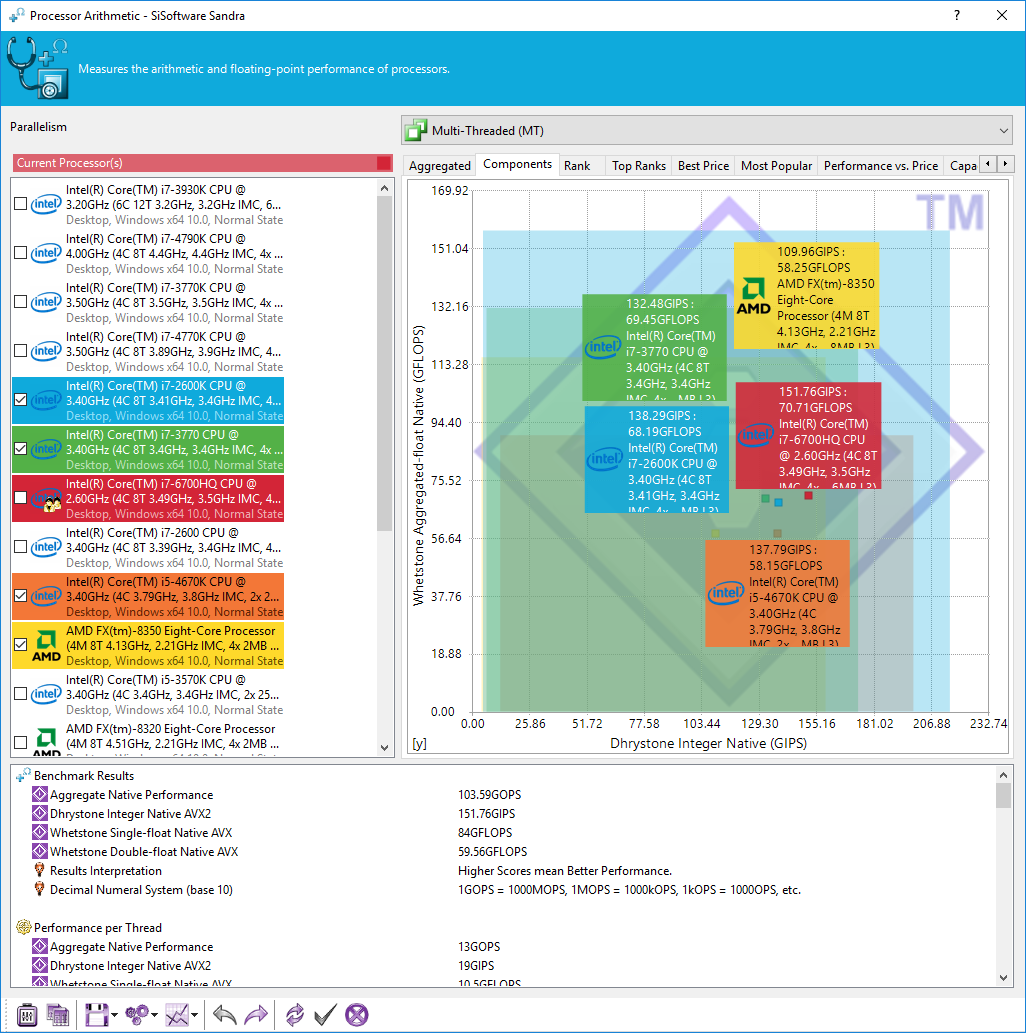Click the red Current Processor color swatch
Image resolution: width=1026 pixels, height=1033 pixels.
pyautogui.click(x=384, y=163)
